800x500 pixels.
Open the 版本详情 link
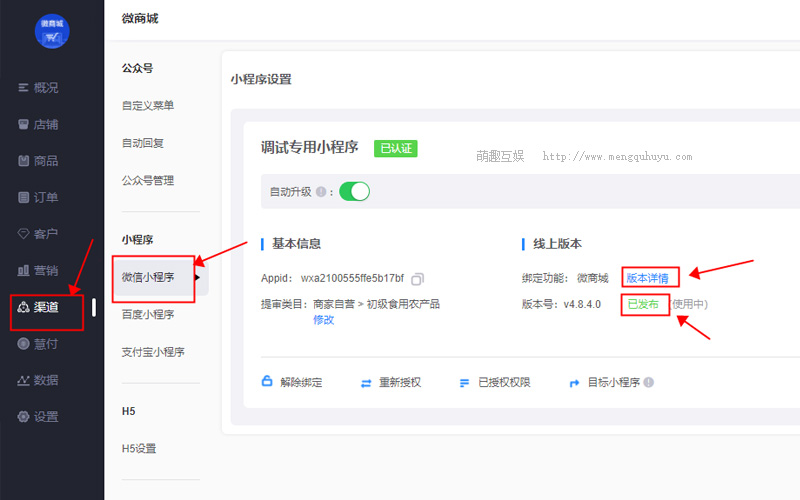coord(647,278)
